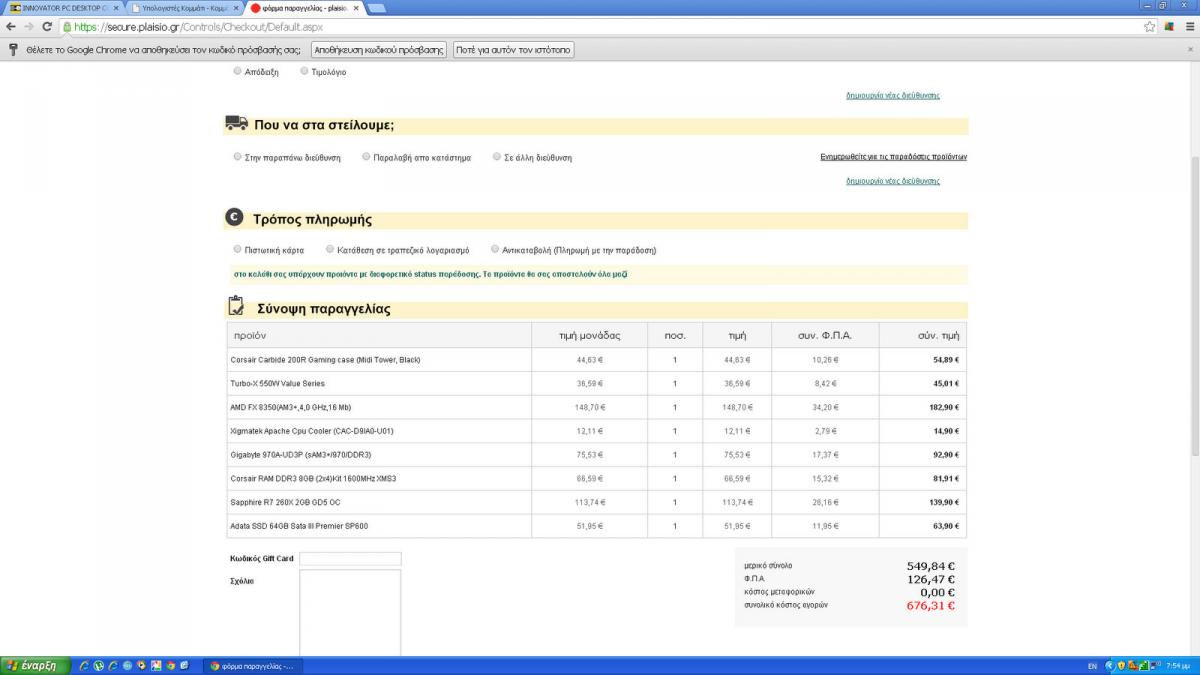The height and width of the screenshot is (675, 1200).
Task: Click the subtotal 549,84 € value
Action: [x=930, y=566]
